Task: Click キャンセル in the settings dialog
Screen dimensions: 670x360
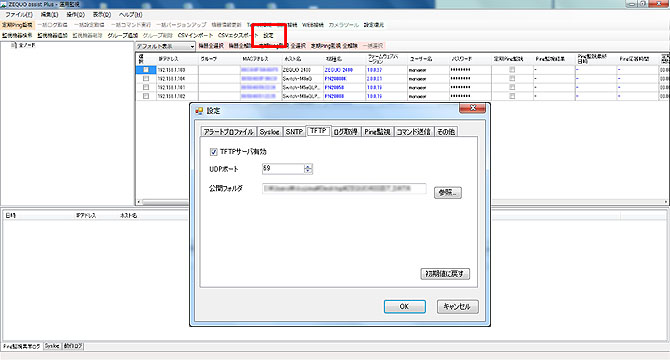Action: (x=457, y=307)
